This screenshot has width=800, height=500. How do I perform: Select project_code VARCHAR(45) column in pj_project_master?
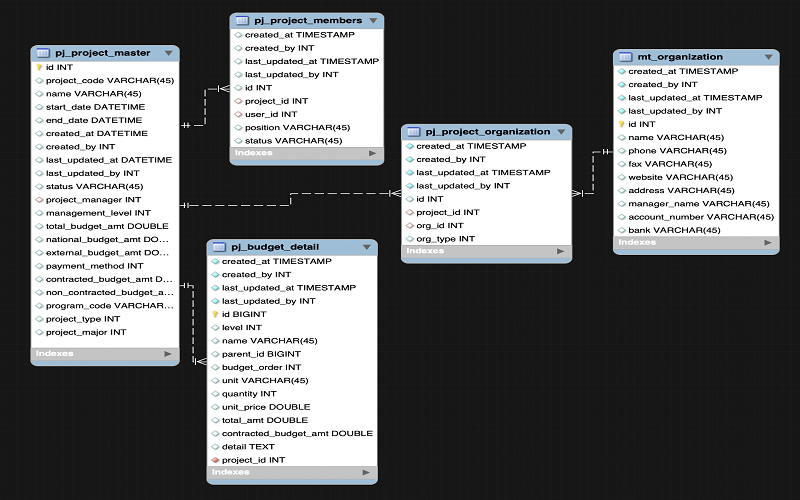click(110, 81)
